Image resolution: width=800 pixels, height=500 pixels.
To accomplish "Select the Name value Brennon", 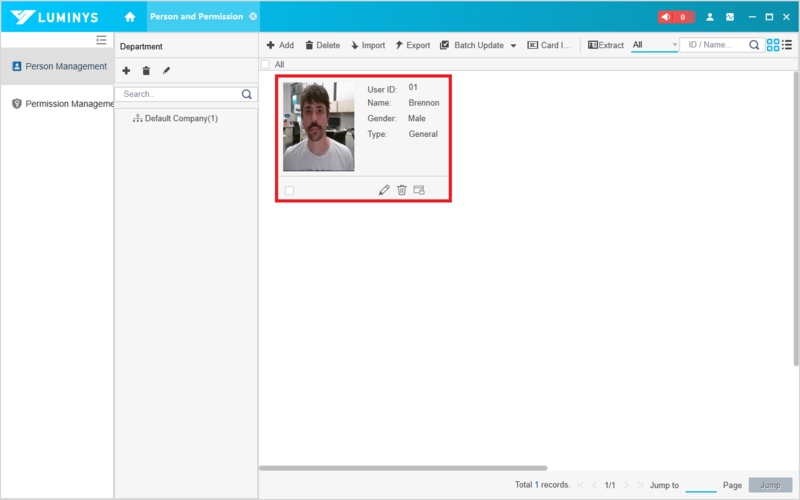I will (x=424, y=103).
